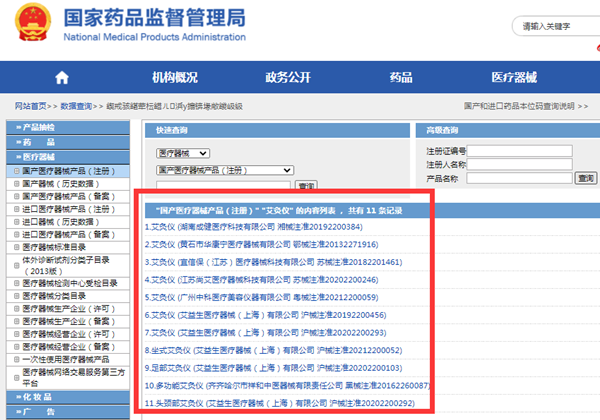Click the home icon in navigation bar
The height and width of the screenshot is (420, 600).
62,78
